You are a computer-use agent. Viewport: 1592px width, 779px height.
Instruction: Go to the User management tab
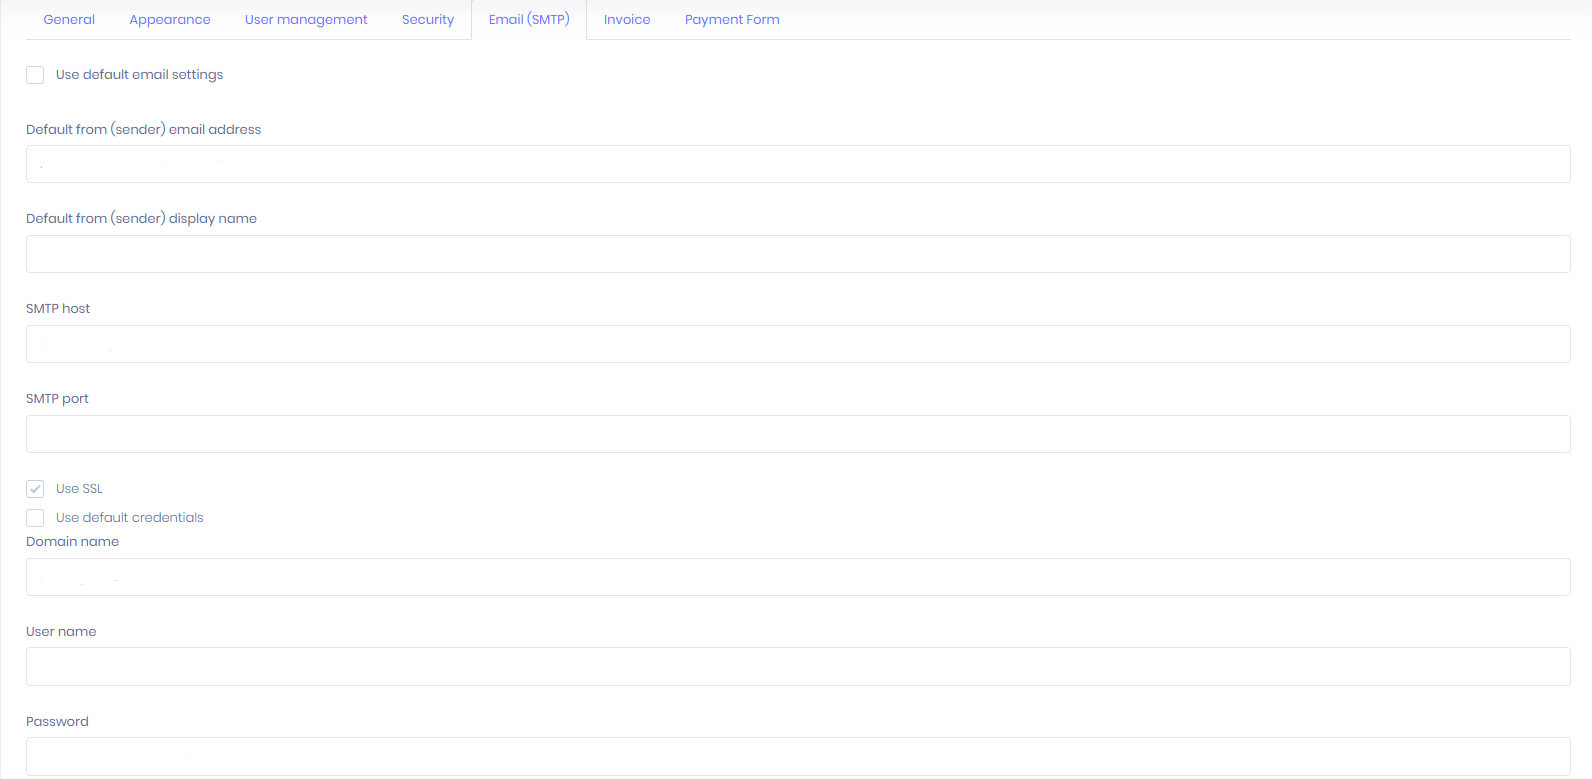[306, 19]
